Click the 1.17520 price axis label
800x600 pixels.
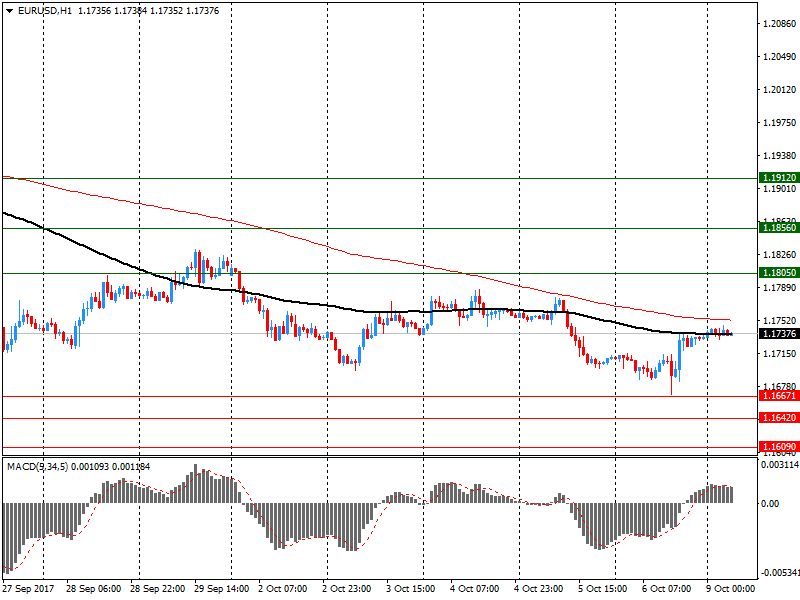coord(780,320)
